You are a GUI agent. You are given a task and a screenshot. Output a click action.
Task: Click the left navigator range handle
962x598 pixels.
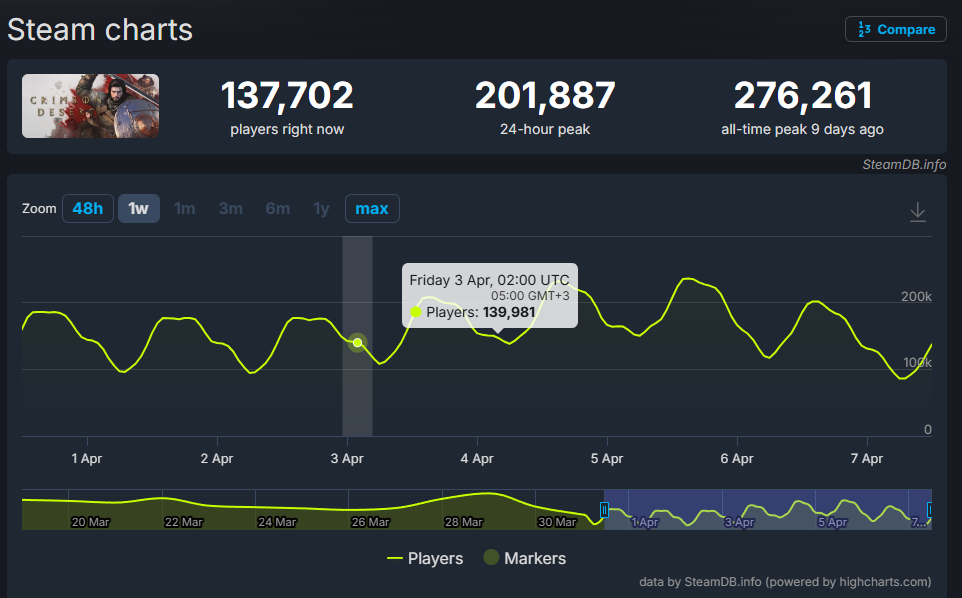pos(604,510)
